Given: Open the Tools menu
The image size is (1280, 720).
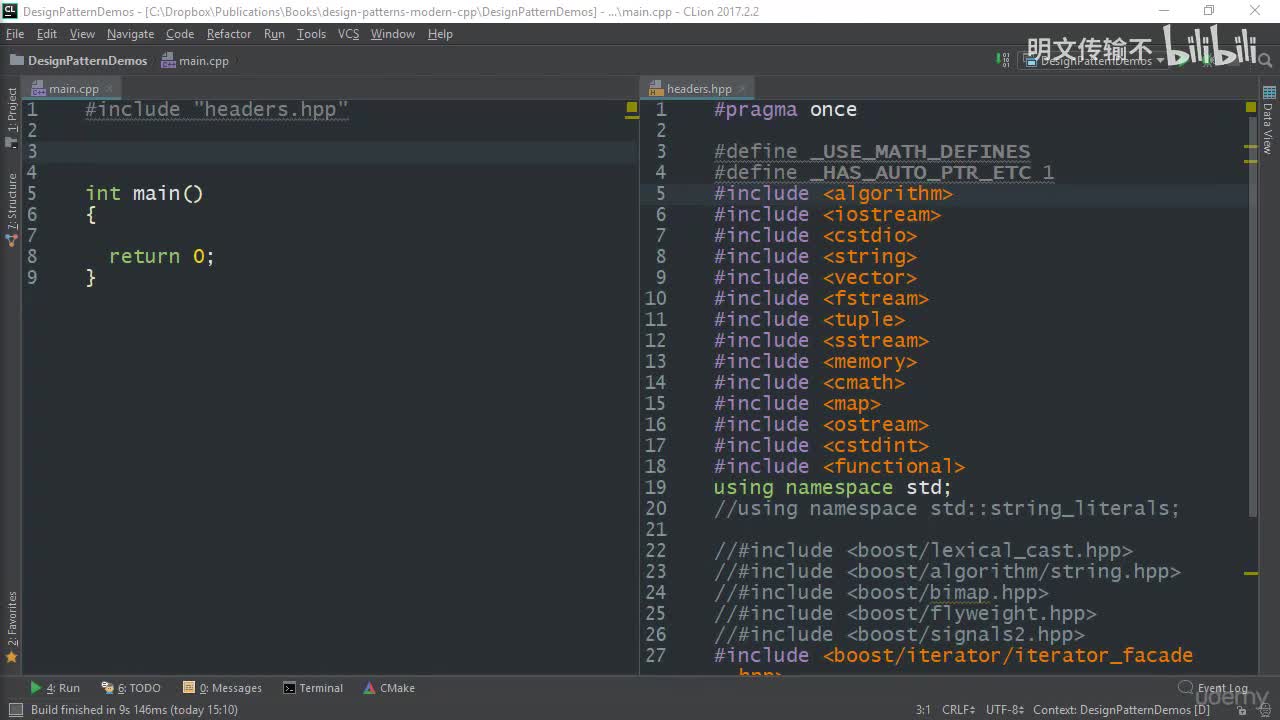Looking at the screenshot, I should tap(311, 34).
